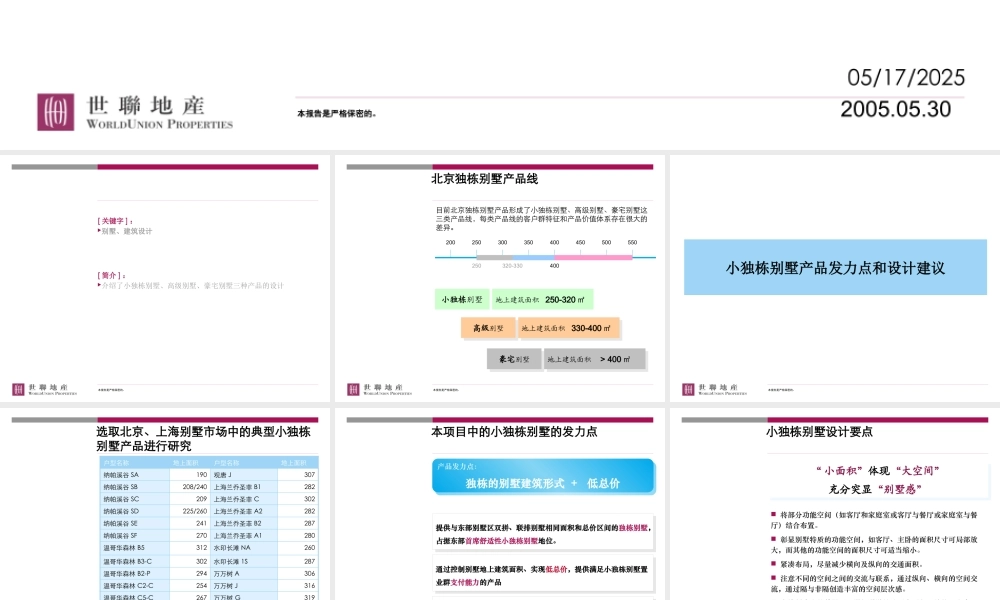Click the bullet starting 彰显别墅特质的功能空间

874,545
